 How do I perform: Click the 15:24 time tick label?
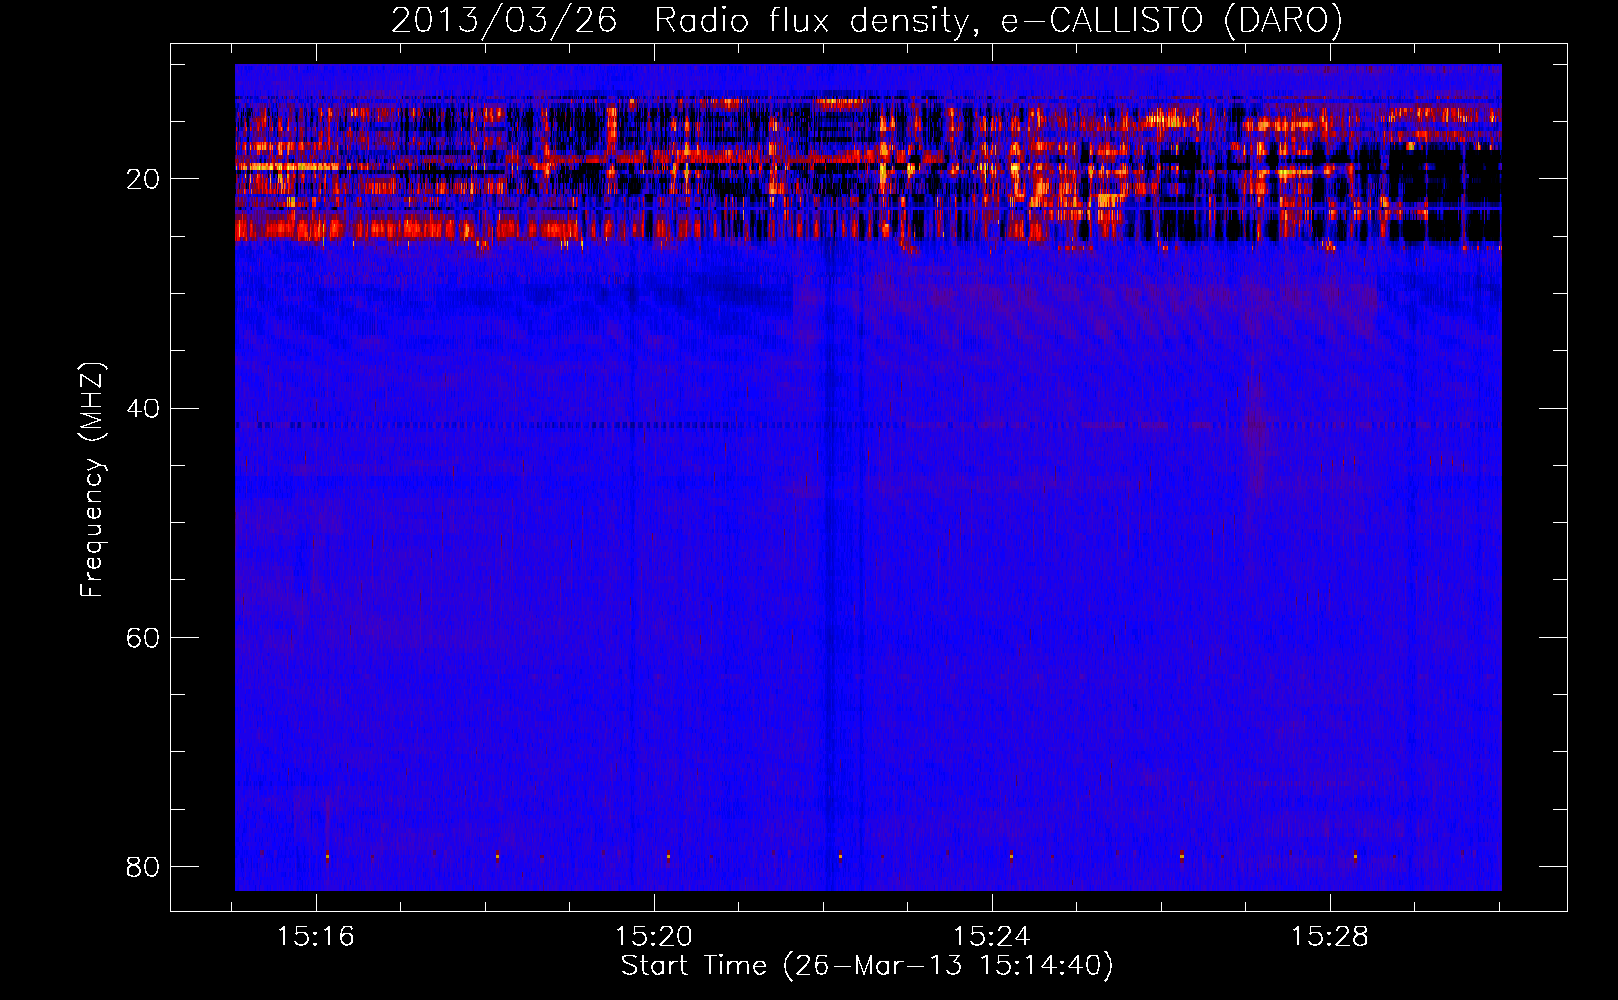click(991, 937)
